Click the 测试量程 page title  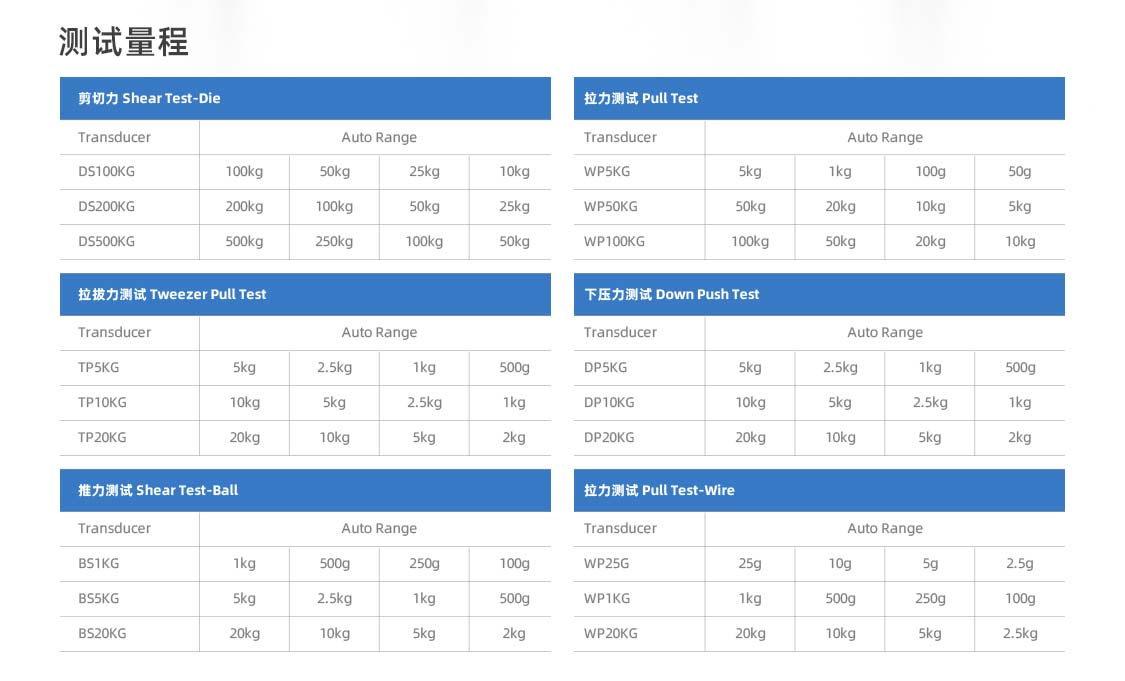click(x=123, y=42)
